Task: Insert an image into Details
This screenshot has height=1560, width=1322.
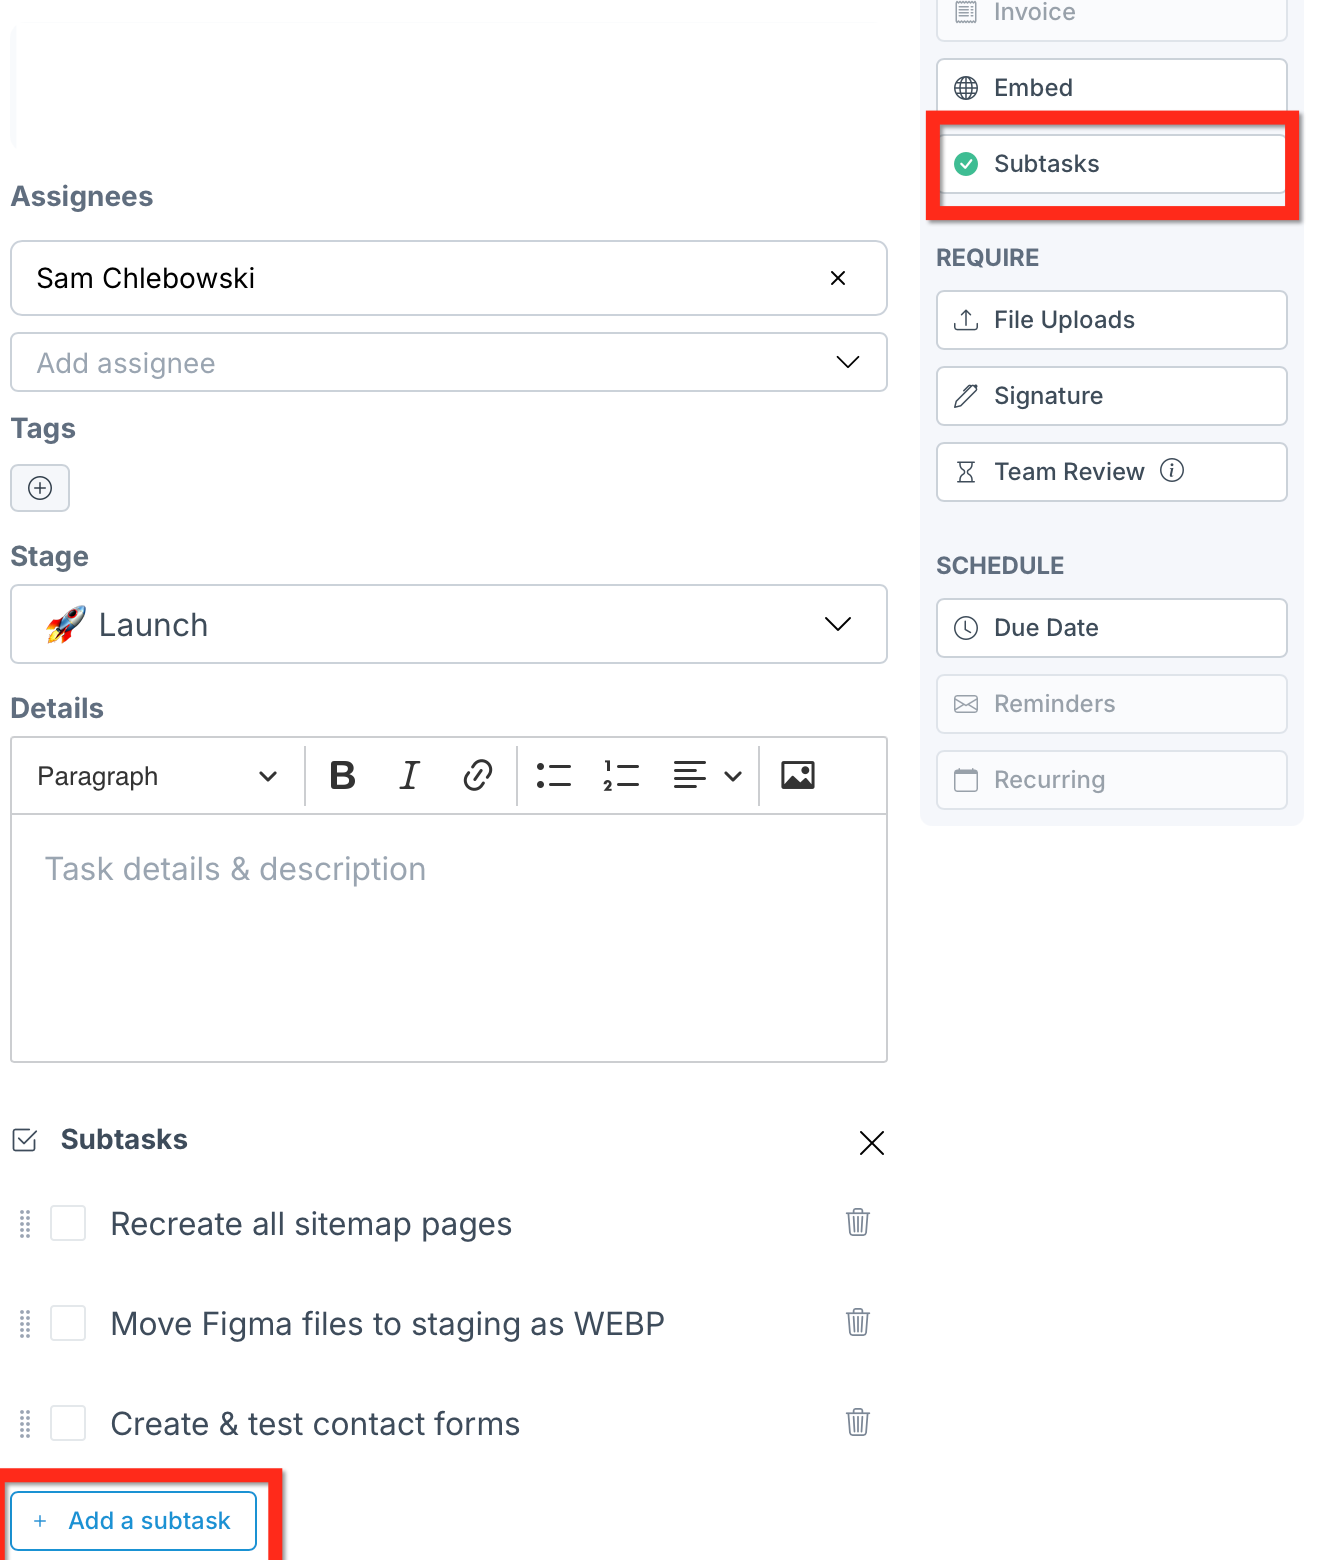Action: (797, 775)
